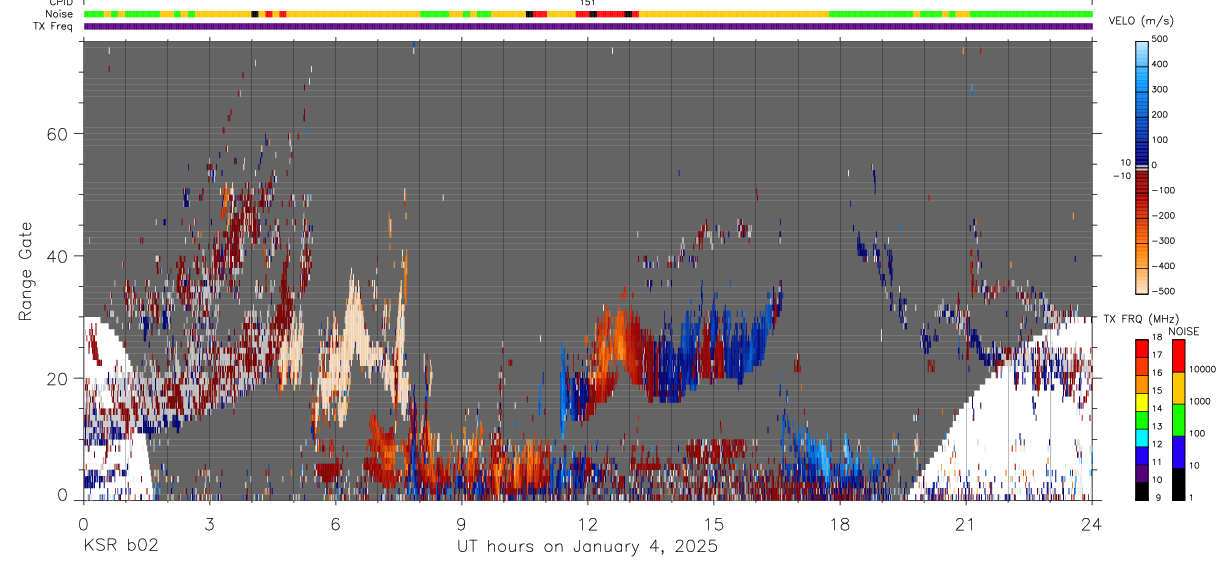Pick the green swatch in NOISE legend
The image size is (1228, 567).
coord(1179,420)
